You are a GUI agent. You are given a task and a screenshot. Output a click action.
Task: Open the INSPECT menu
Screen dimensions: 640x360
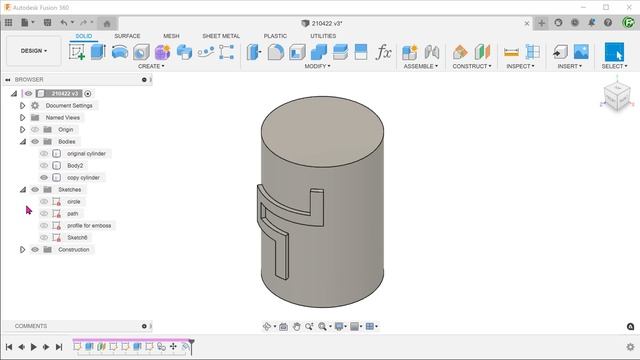click(520, 66)
